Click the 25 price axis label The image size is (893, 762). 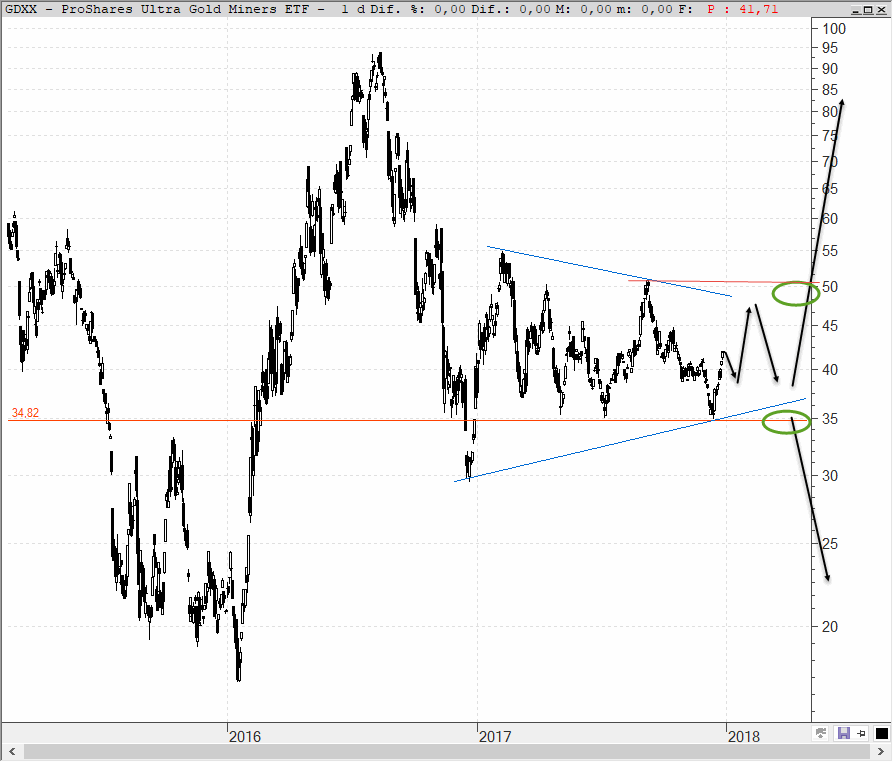click(830, 544)
